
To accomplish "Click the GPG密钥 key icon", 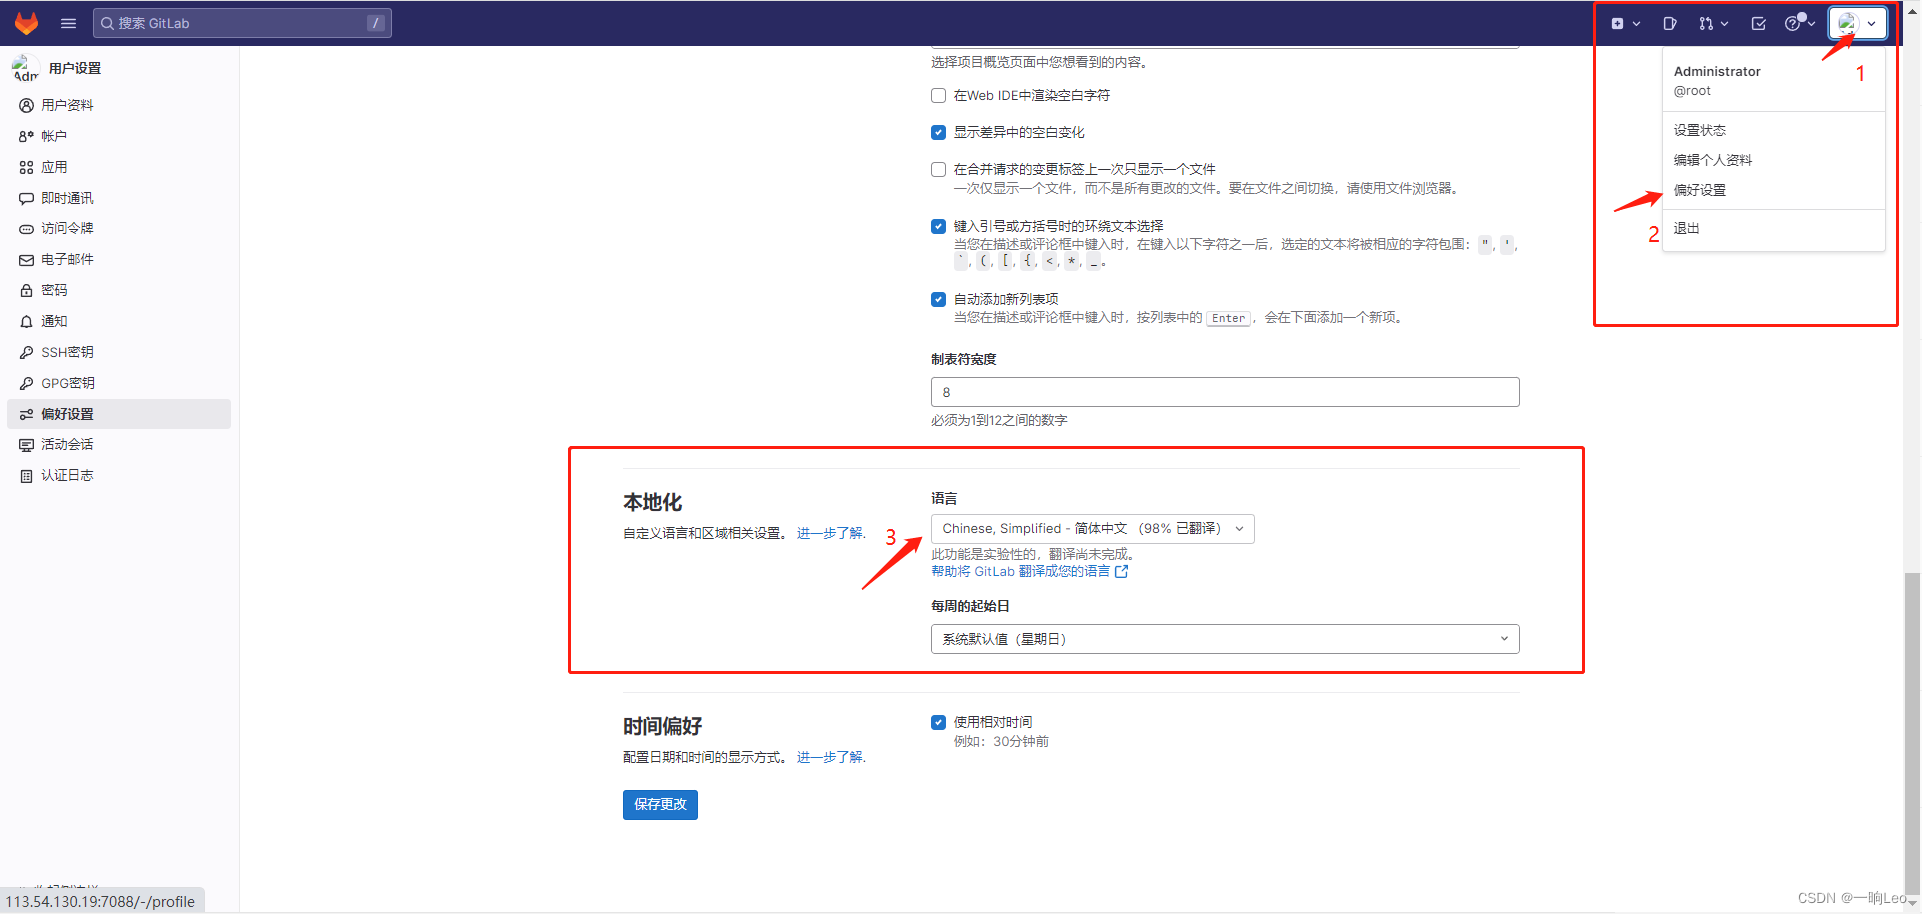I will 27,383.
